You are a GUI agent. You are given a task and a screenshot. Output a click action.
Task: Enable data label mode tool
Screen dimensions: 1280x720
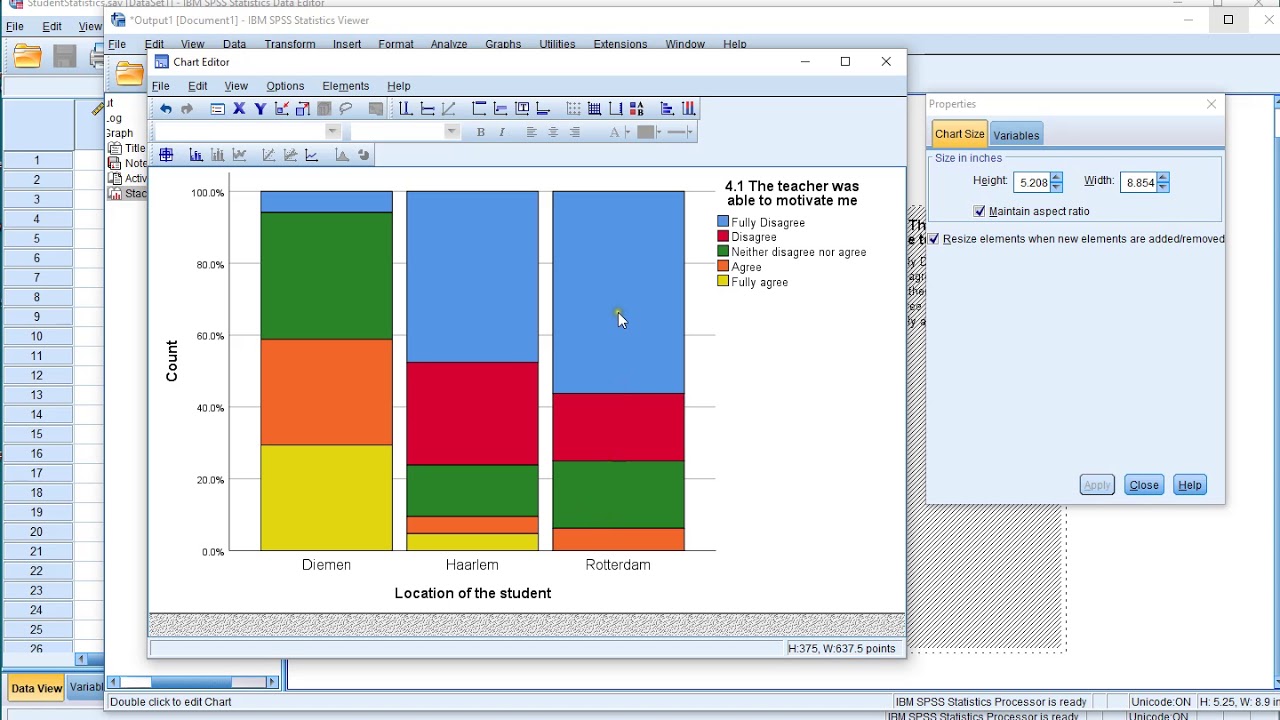pos(166,155)
